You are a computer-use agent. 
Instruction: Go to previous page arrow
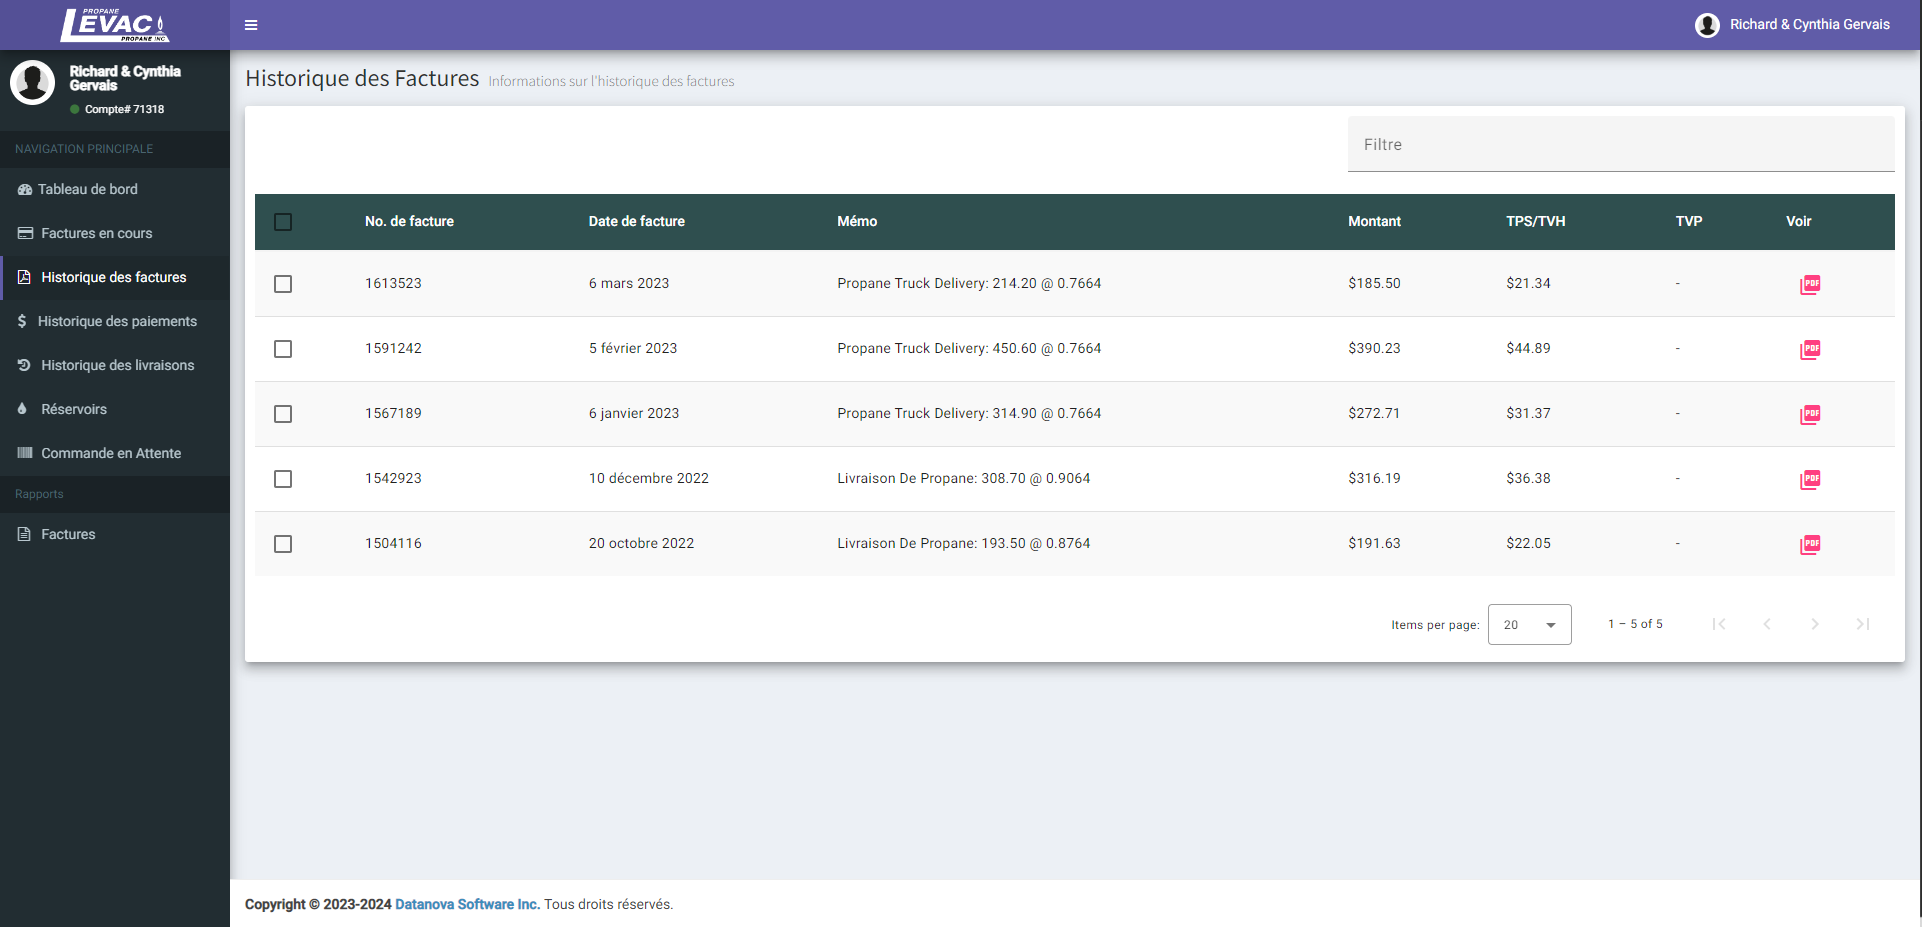click(1767, 624)
